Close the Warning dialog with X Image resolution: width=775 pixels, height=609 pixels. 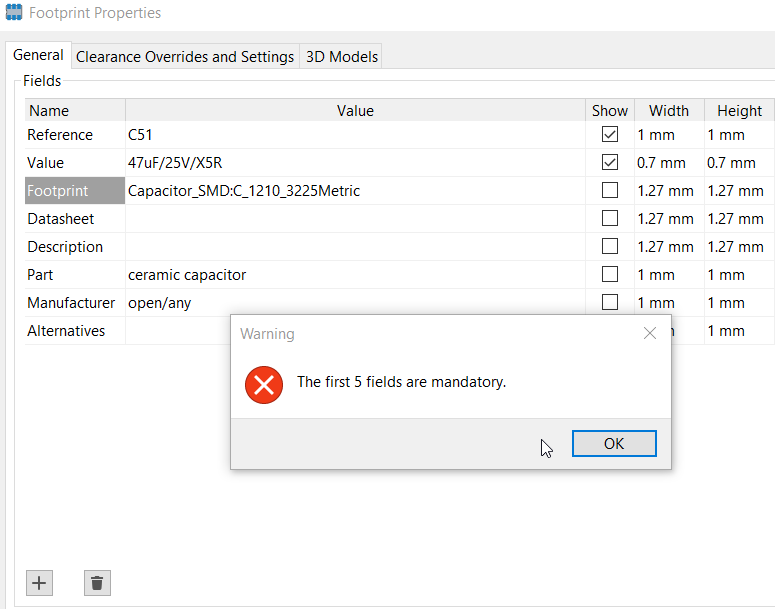tap(649, 333)
